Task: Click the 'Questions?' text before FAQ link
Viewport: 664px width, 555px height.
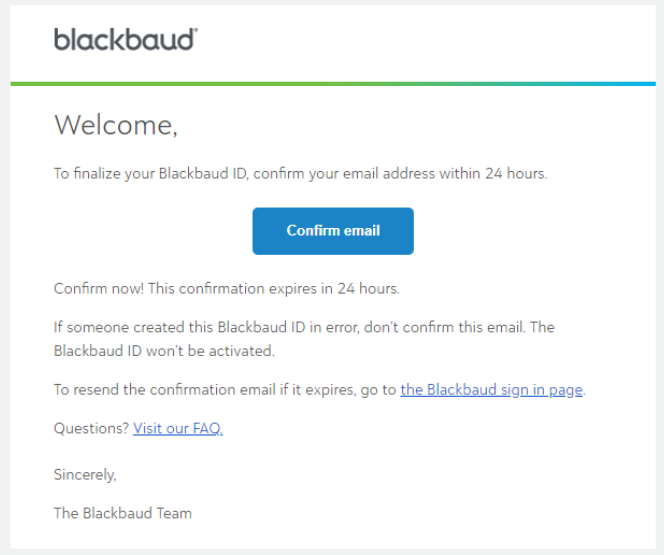Action: point(91,428)
